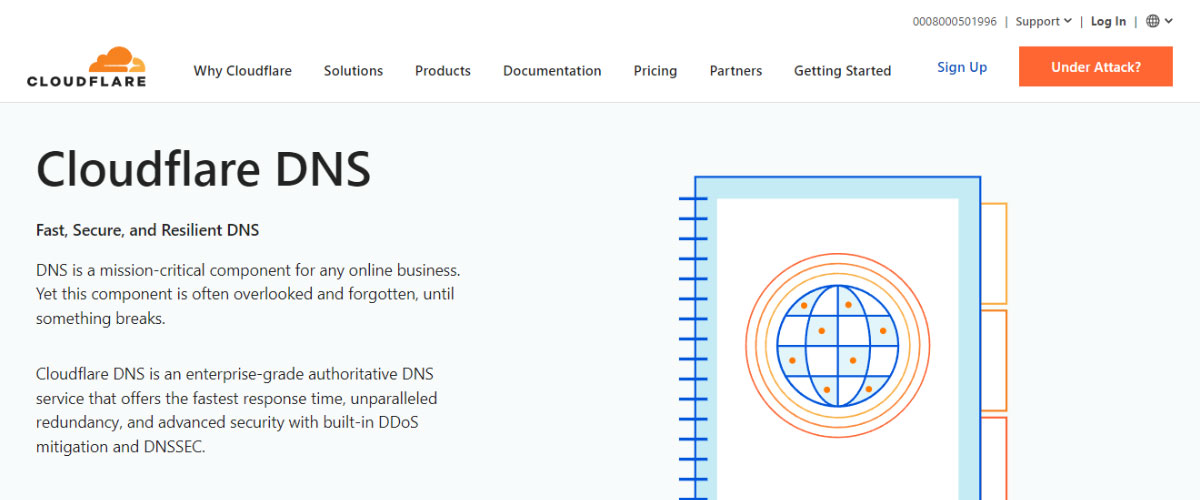Open the Solutions menu

pos(353,71)
